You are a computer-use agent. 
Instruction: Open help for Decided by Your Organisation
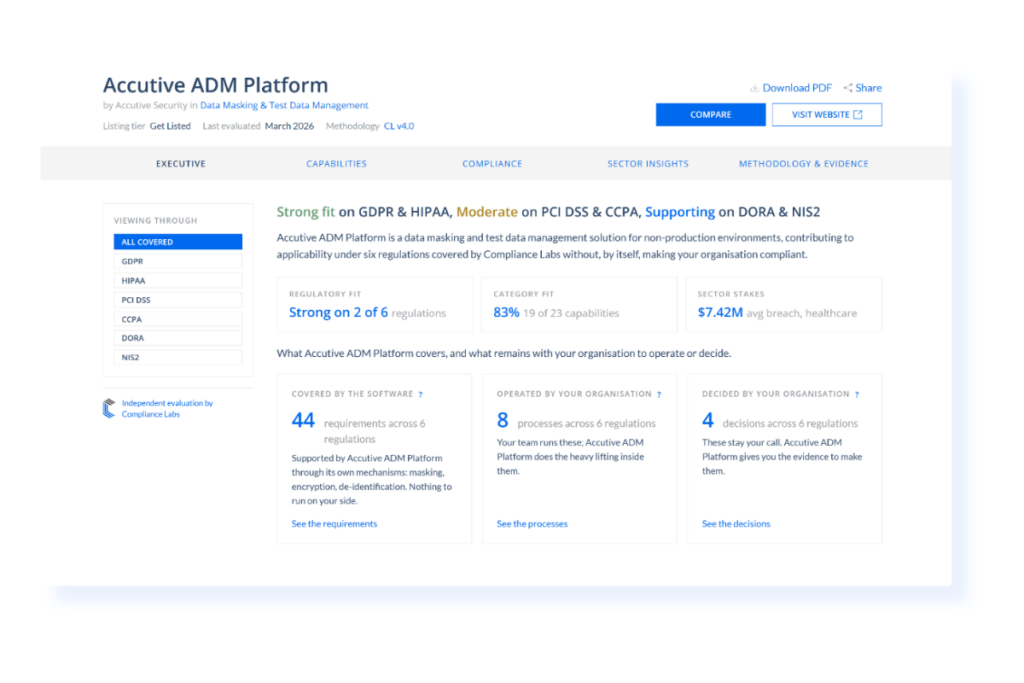pos(857,394)
